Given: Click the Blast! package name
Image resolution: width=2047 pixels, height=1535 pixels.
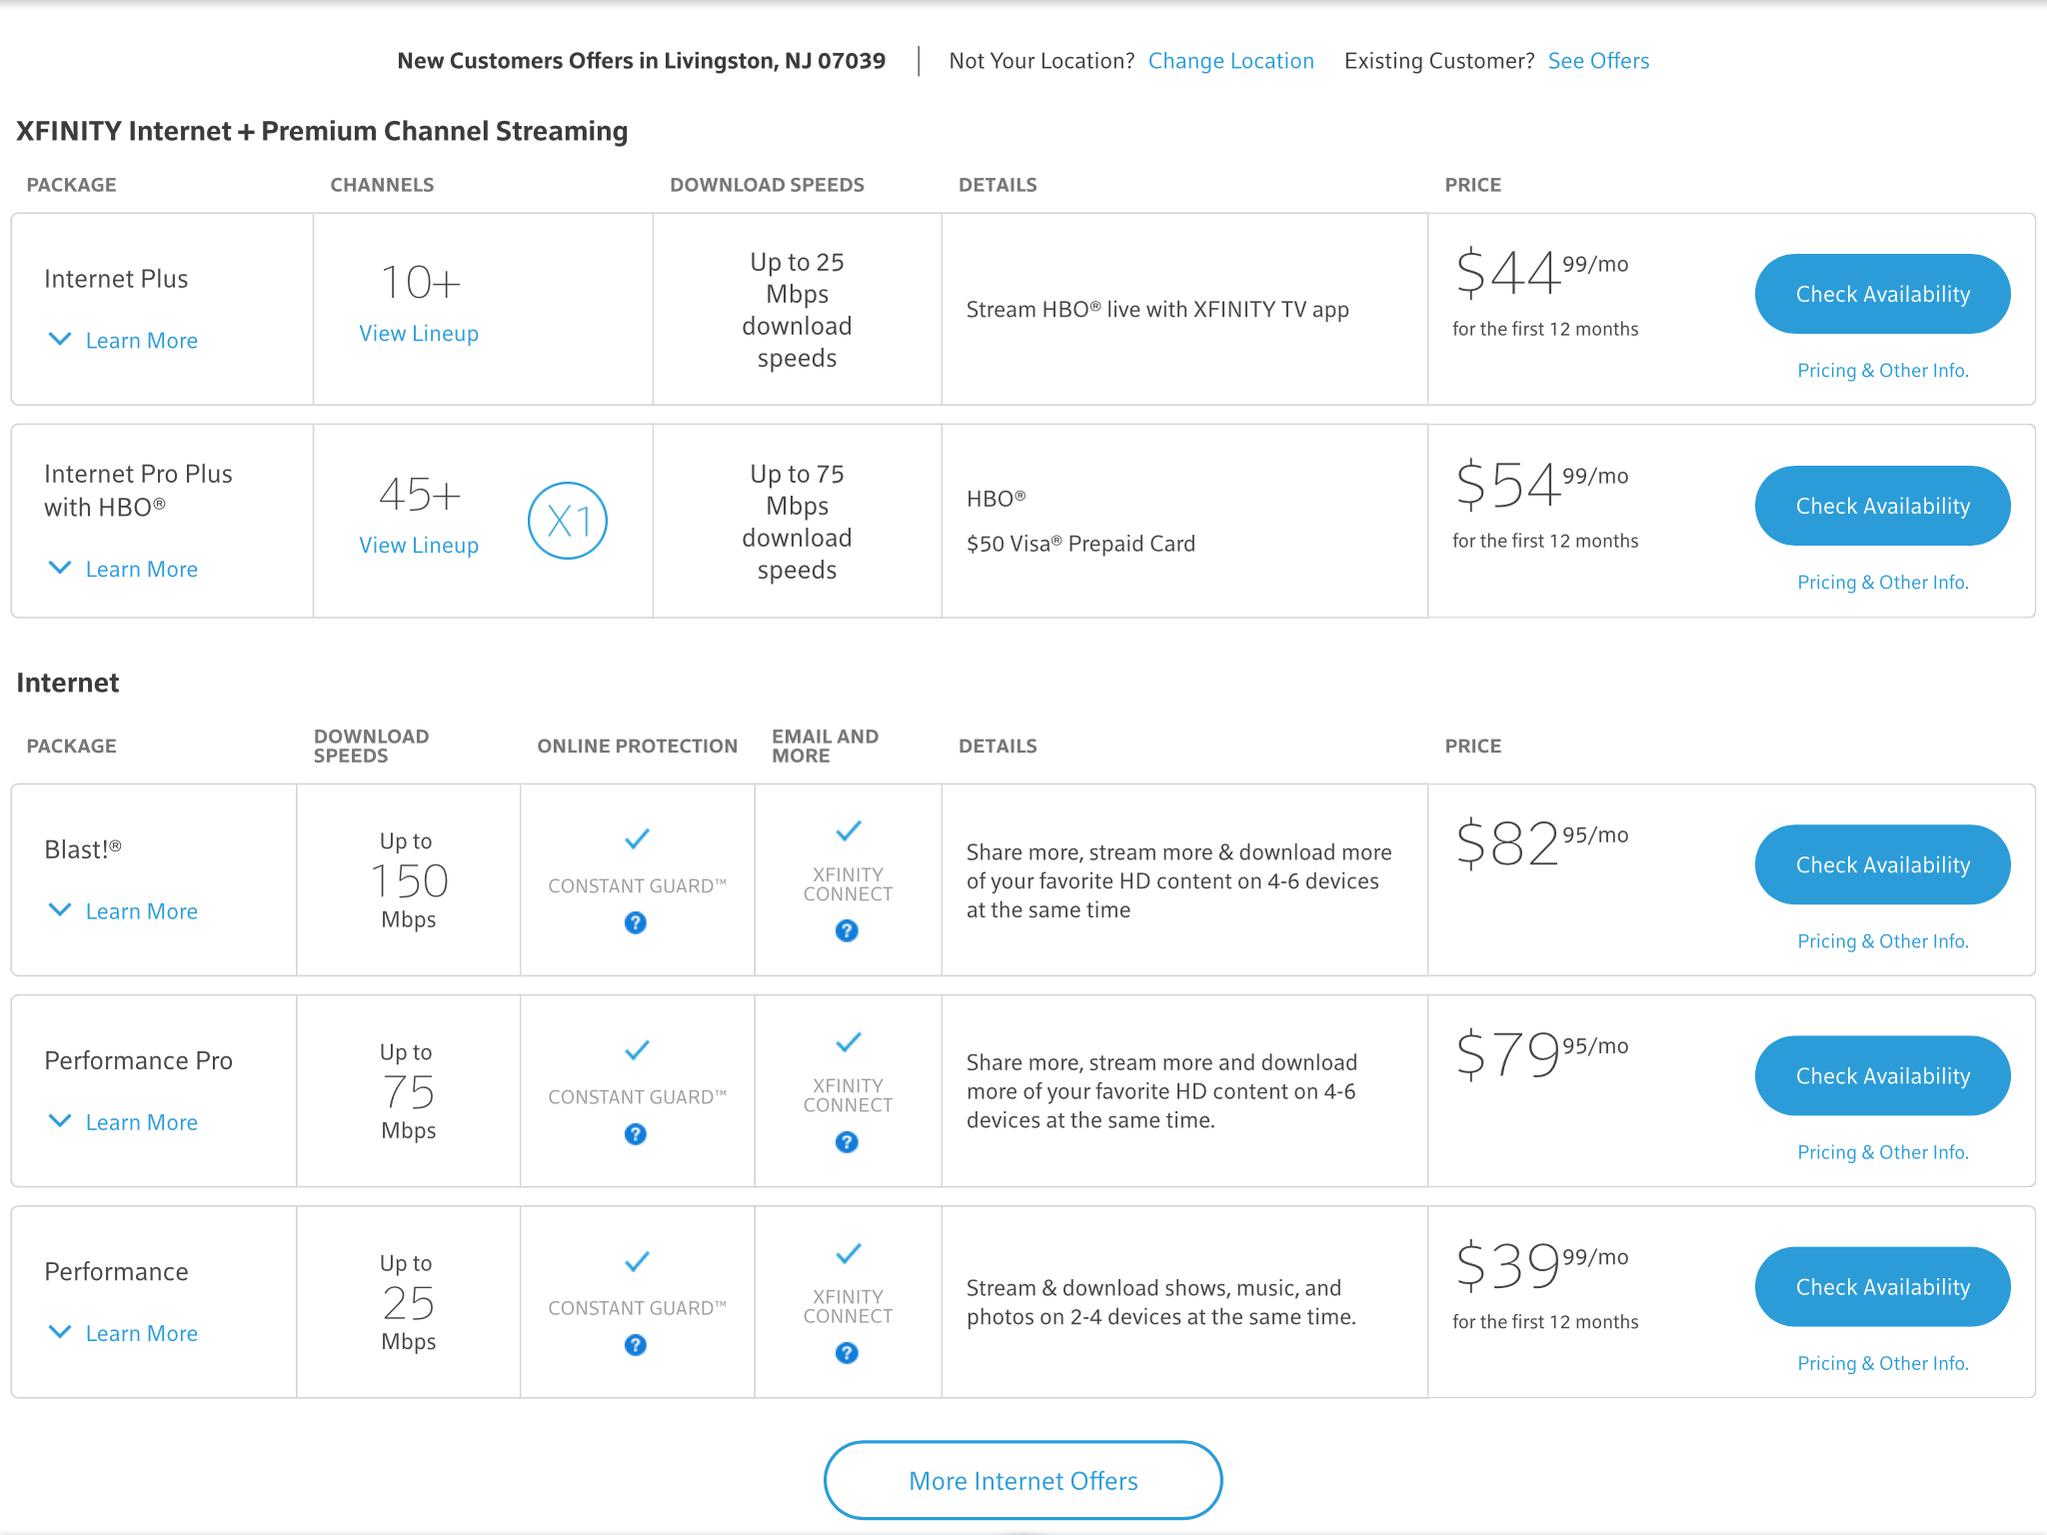Looking at the screenshot, I should coord(83,850).
